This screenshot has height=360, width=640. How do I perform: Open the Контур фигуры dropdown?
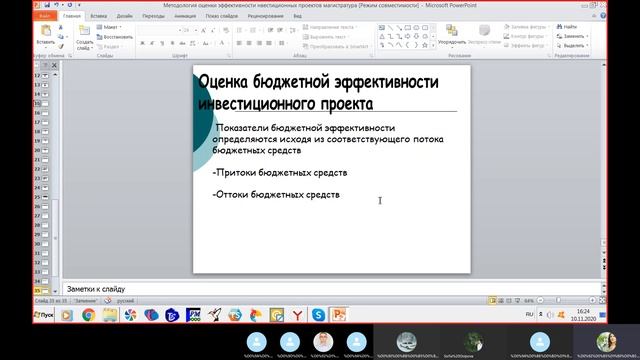click(x=526, y=36)
